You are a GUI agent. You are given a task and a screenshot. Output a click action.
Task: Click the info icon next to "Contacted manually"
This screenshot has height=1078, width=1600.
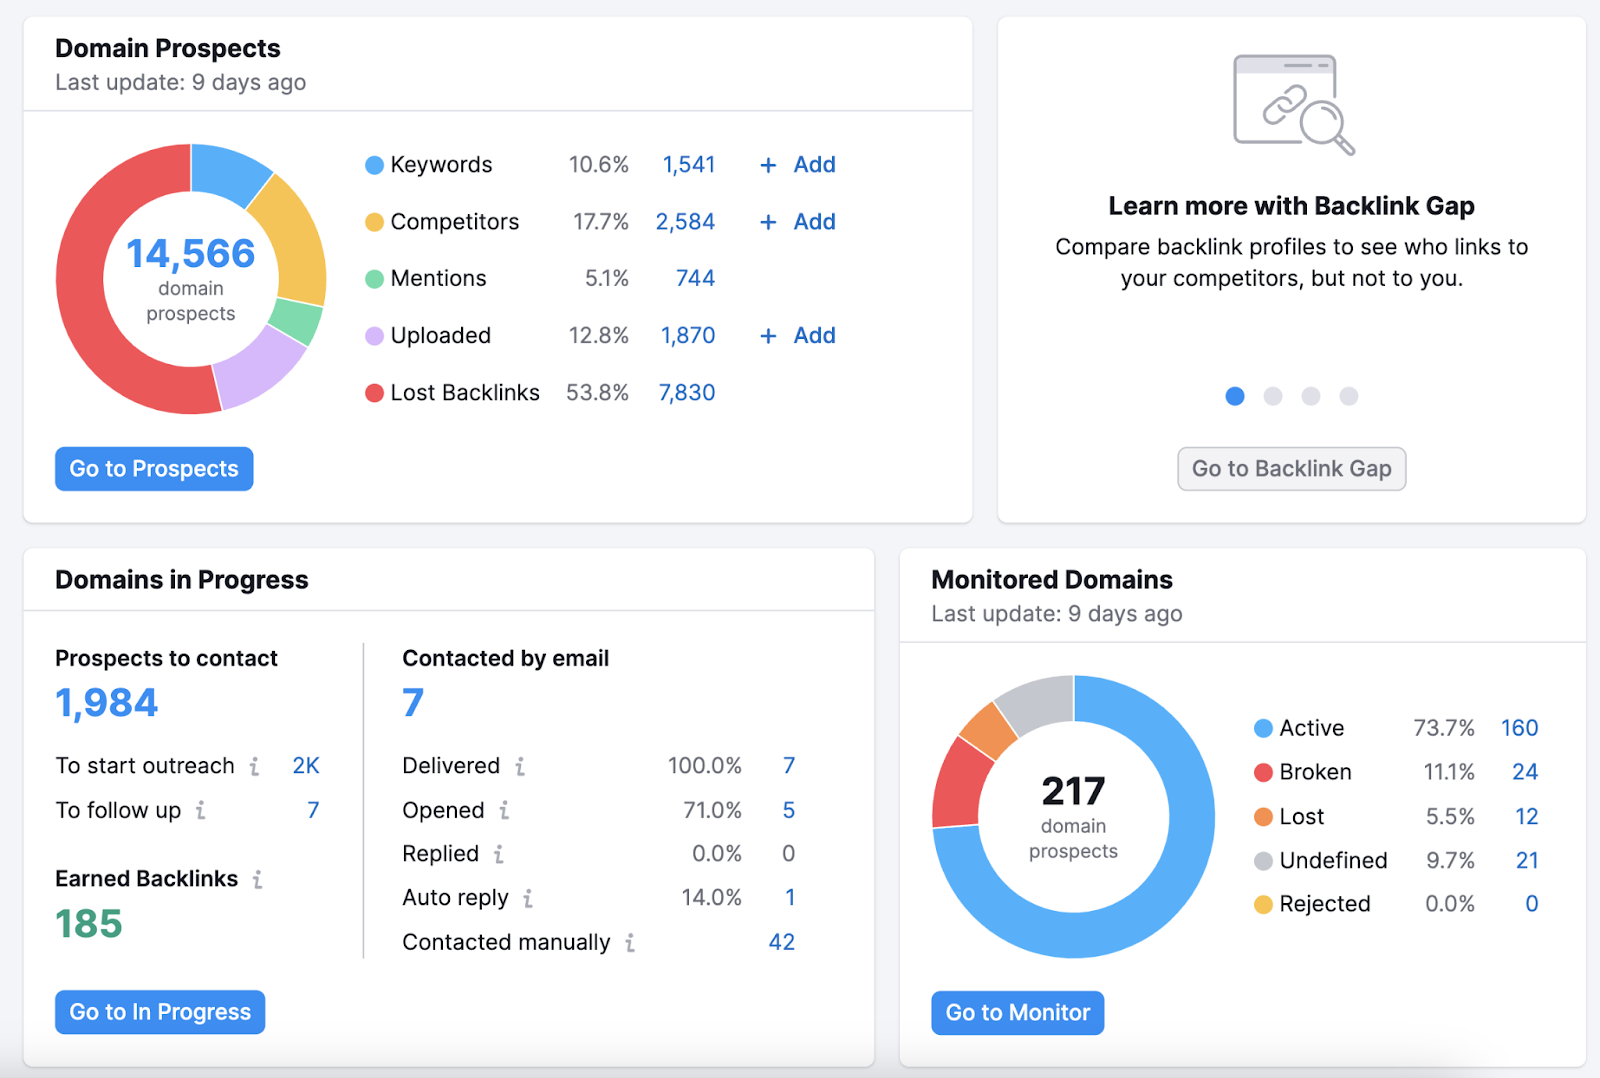(x=628, y=942)
